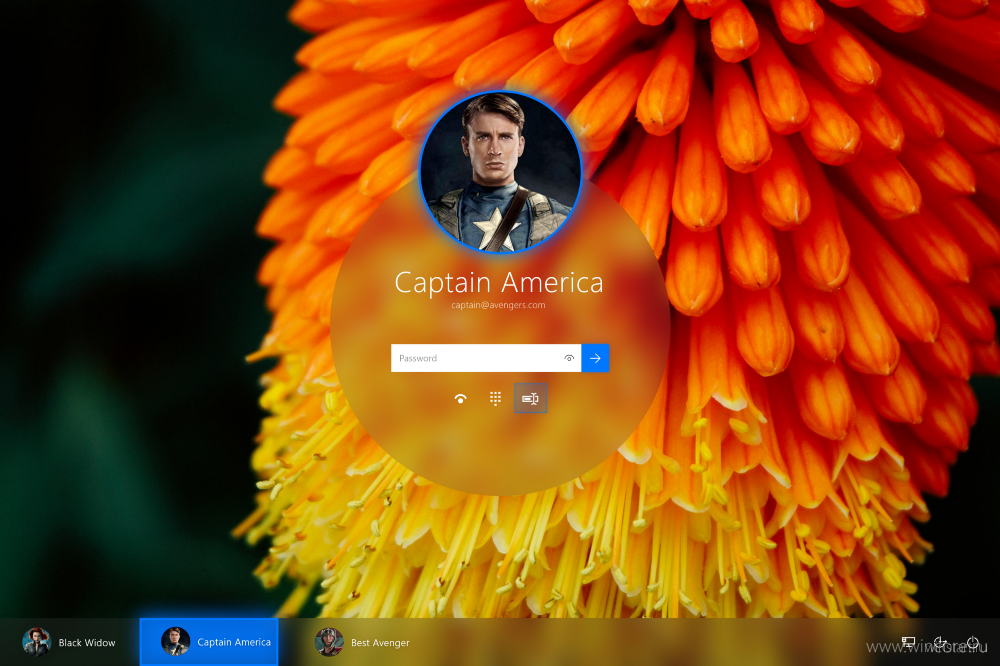This screenshot has height=666, width=1000.
Task: Select the Captain America label in the user bar
Action: point(234,643)
